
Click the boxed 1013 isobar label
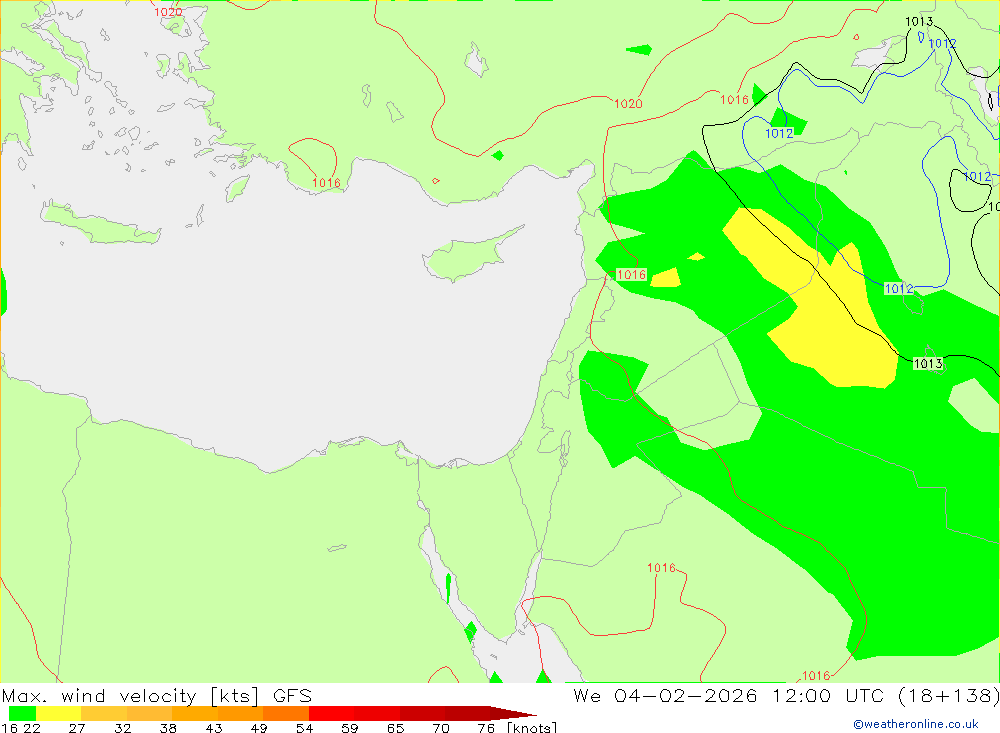(x=928, y=364)
